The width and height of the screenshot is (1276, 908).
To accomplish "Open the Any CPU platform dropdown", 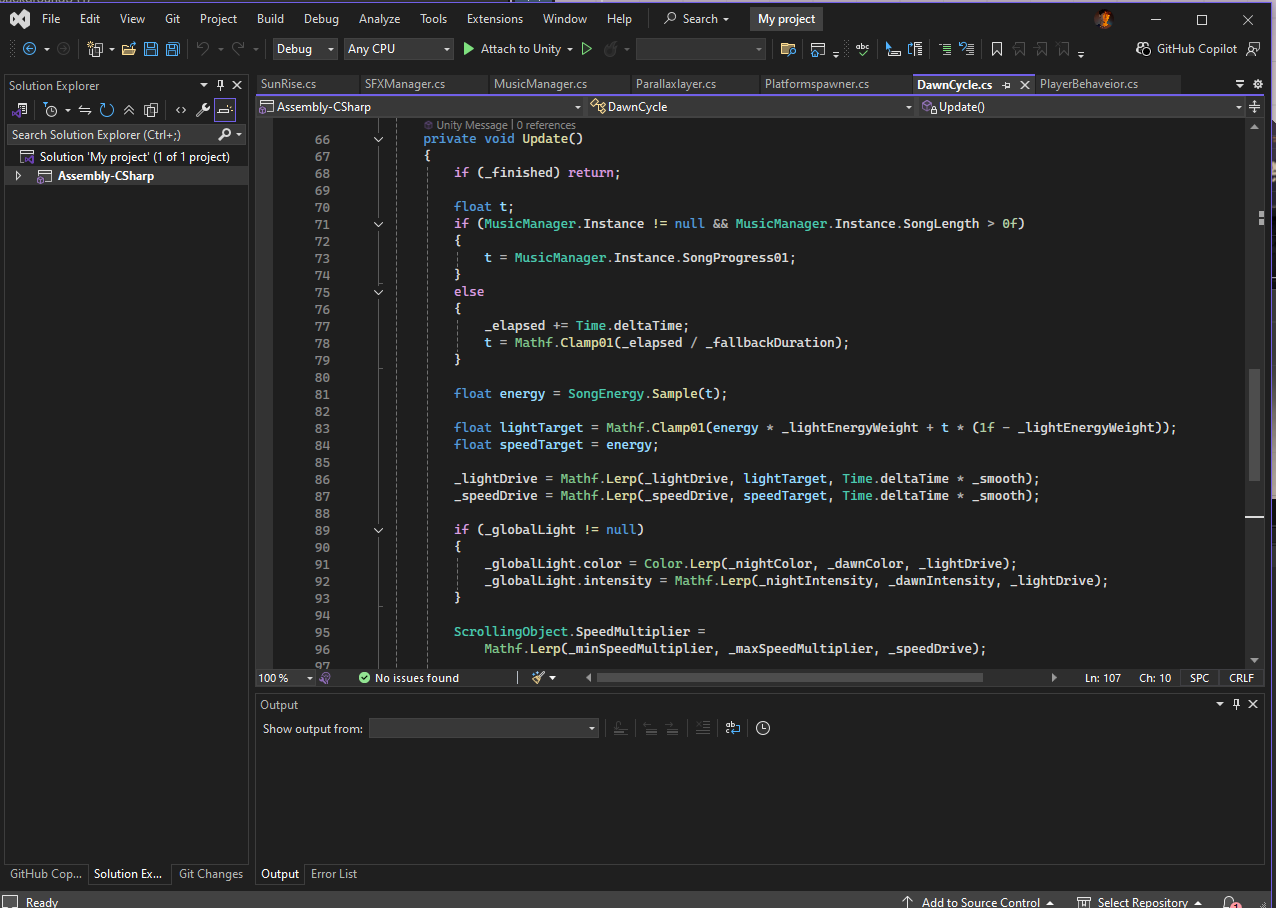I will [x=399, y=49].
